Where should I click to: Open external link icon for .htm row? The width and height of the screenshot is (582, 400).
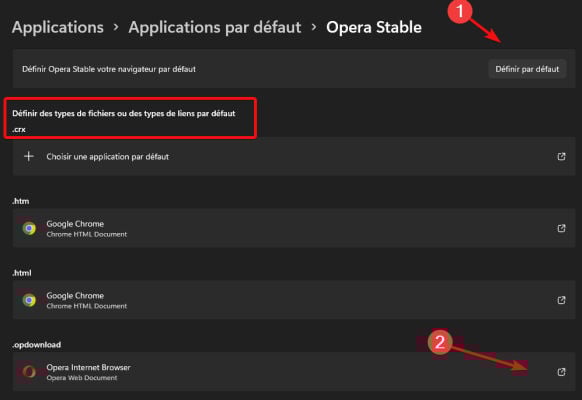(561, 228)
